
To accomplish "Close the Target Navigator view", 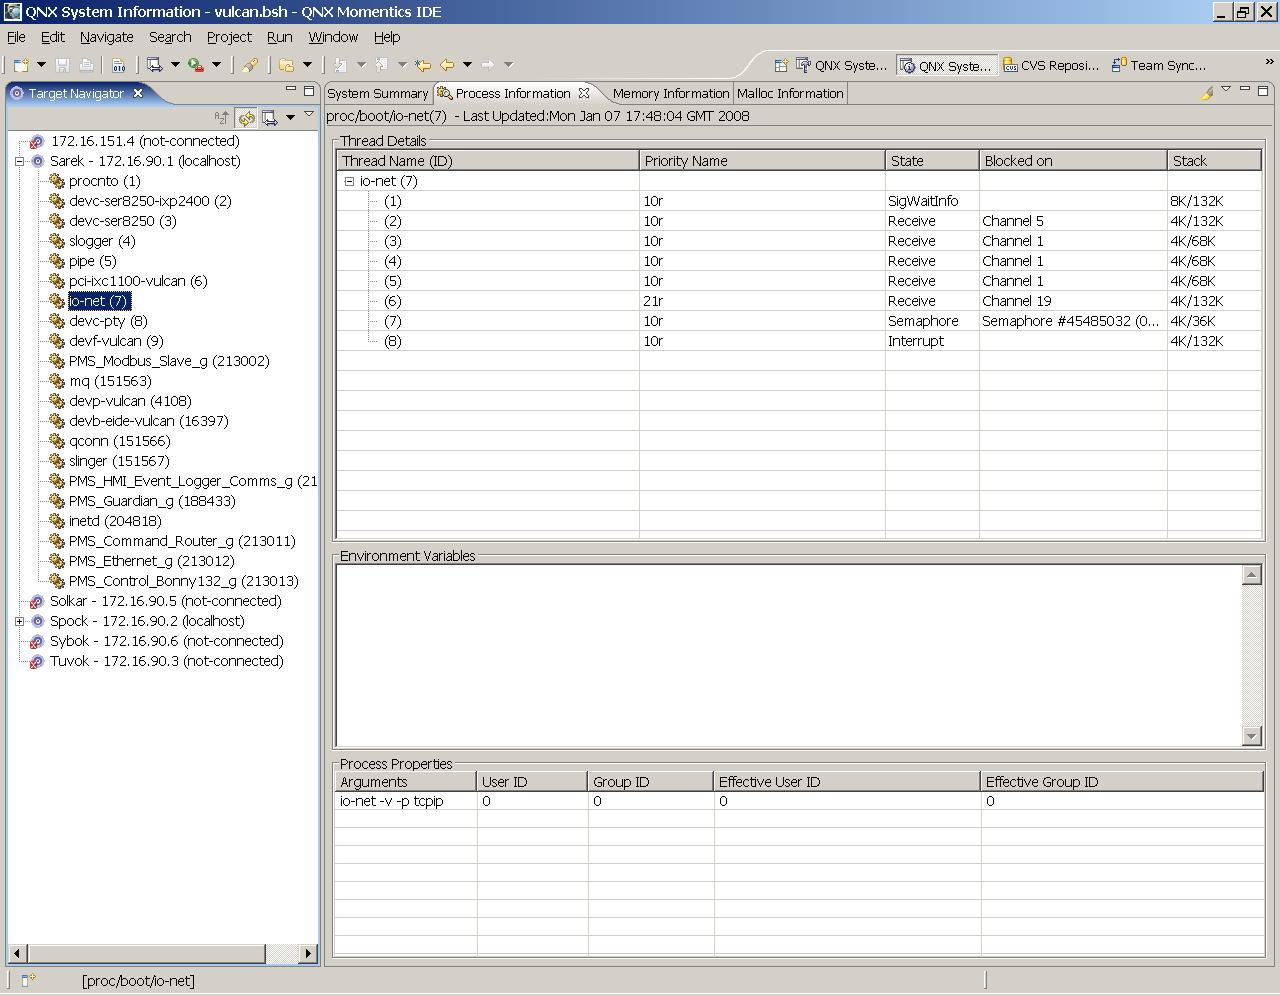I will (138, 93).
